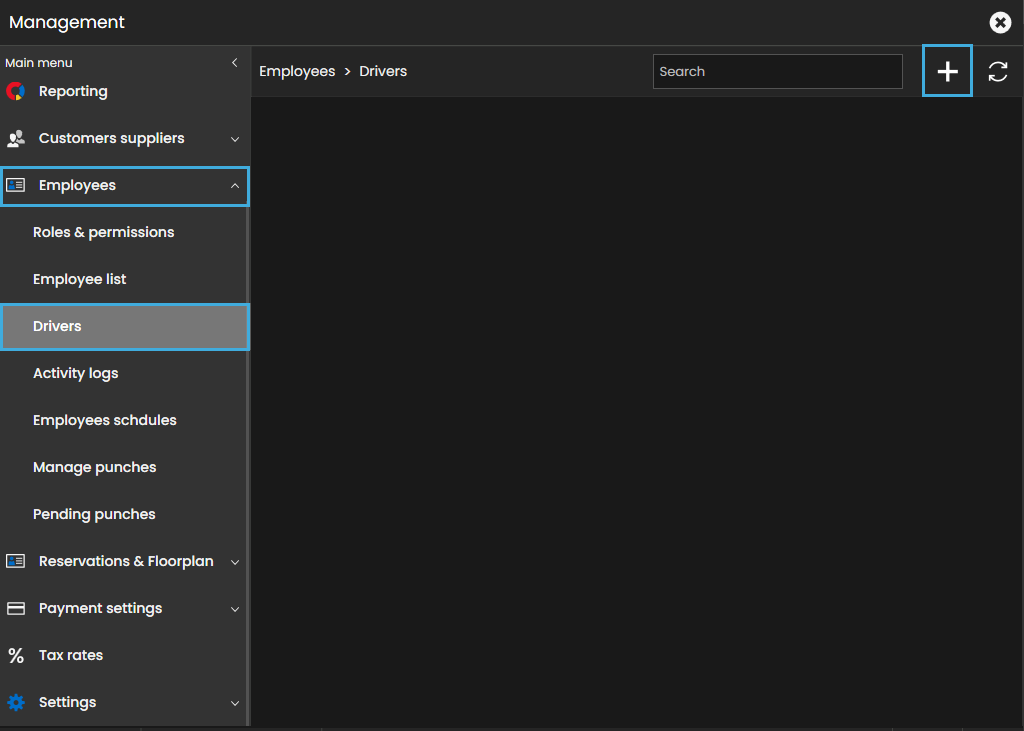Click the Settings gear icon
Viewport: 1024px width, 731px height.
point(16,702)
